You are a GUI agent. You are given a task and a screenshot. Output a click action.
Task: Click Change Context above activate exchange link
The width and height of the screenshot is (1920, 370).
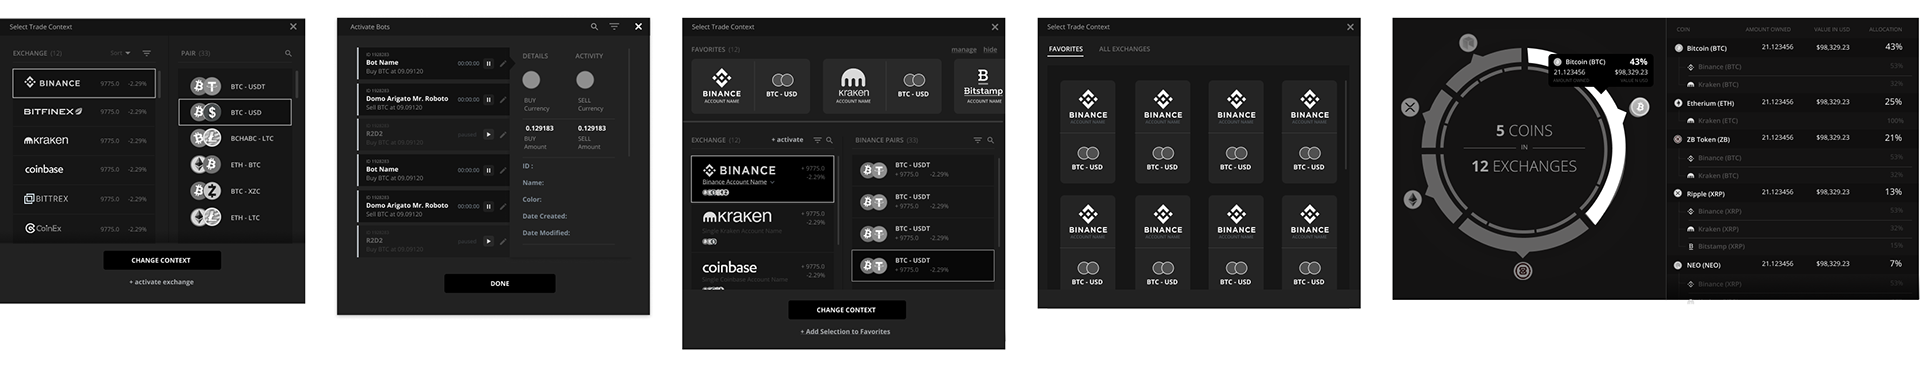(x=162, y=260)
